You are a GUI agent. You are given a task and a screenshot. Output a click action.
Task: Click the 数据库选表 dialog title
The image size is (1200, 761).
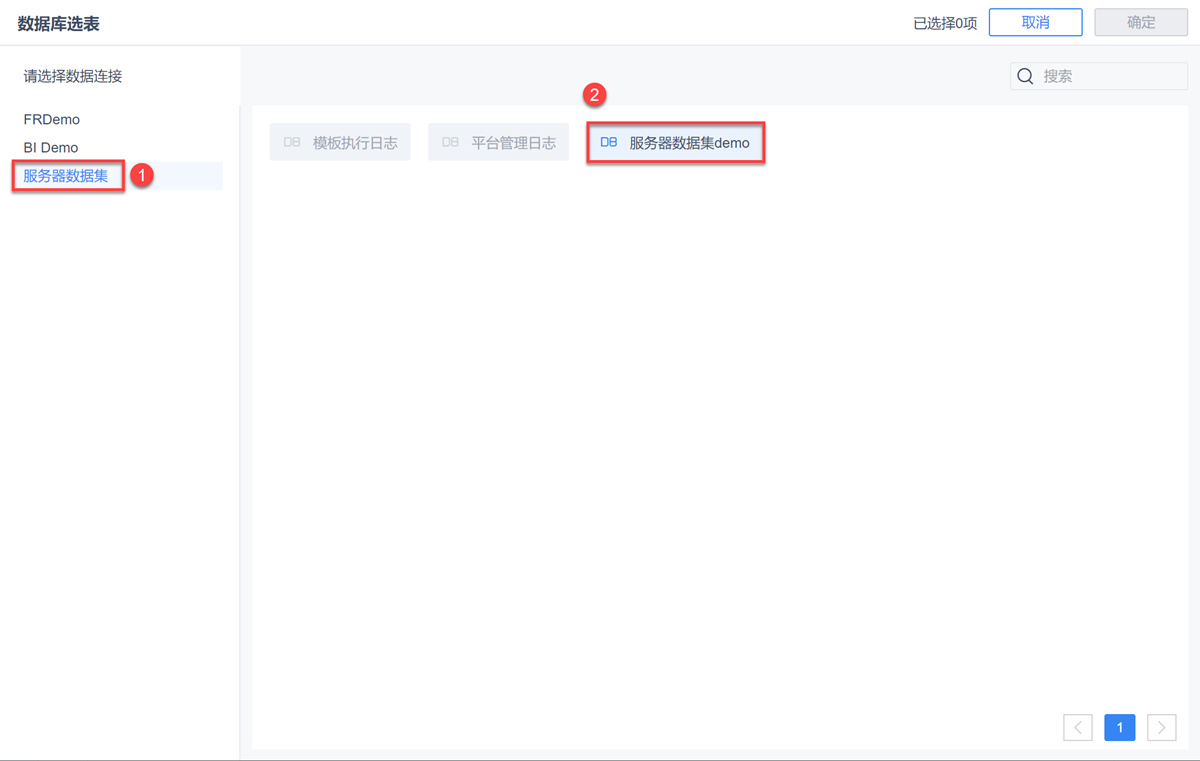tap(59, 23)
